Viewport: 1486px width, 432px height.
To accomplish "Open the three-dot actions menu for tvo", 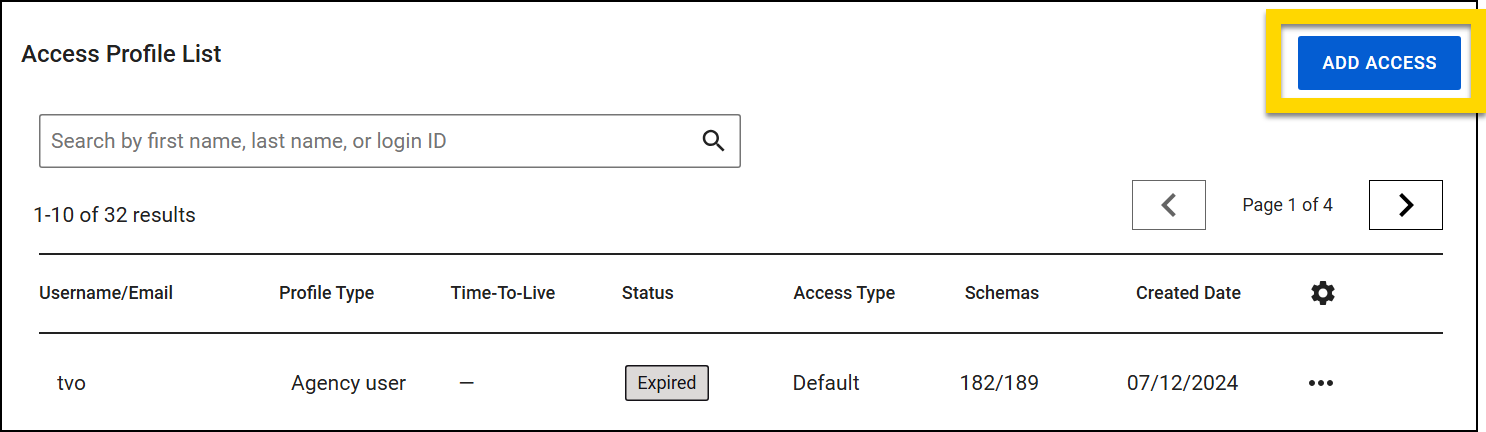I will pos(1320,383).
